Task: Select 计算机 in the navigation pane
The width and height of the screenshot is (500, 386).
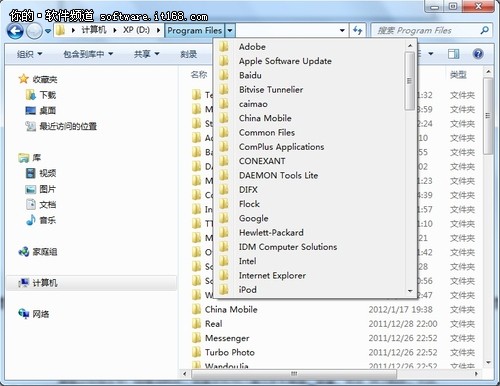Action: click(92, 283)
